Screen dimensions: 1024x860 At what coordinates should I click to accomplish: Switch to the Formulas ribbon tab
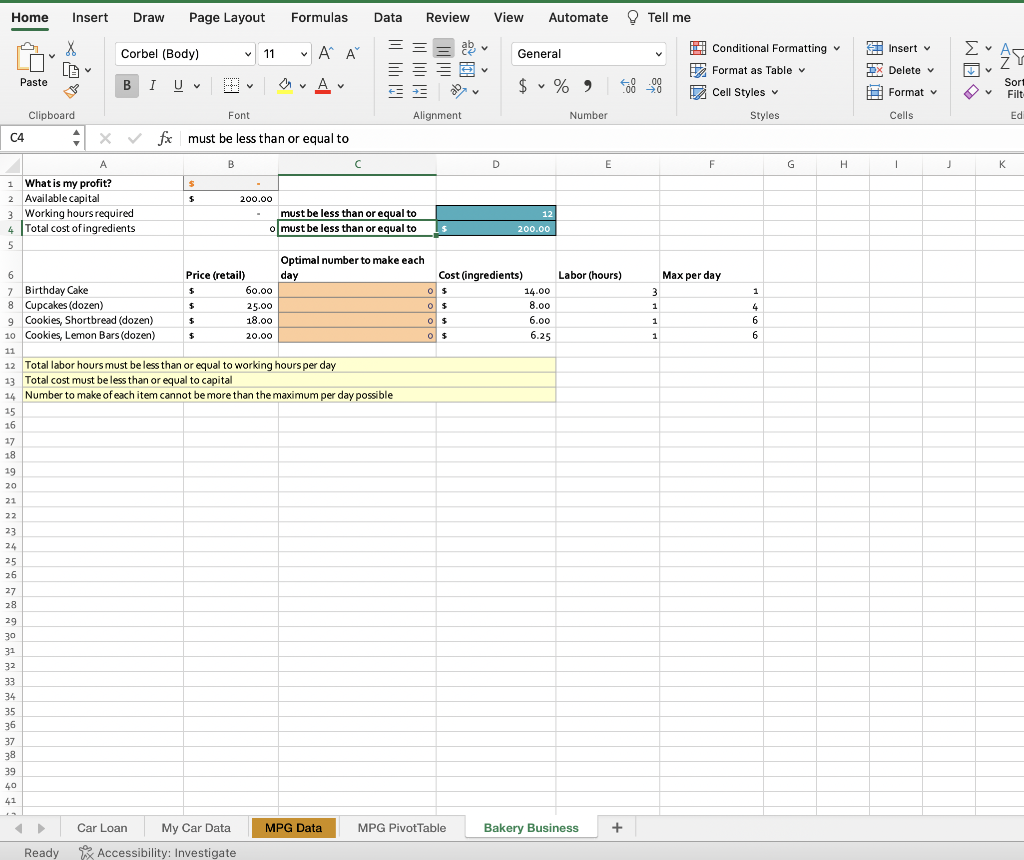pyautogui.click(x=319, y=17)
